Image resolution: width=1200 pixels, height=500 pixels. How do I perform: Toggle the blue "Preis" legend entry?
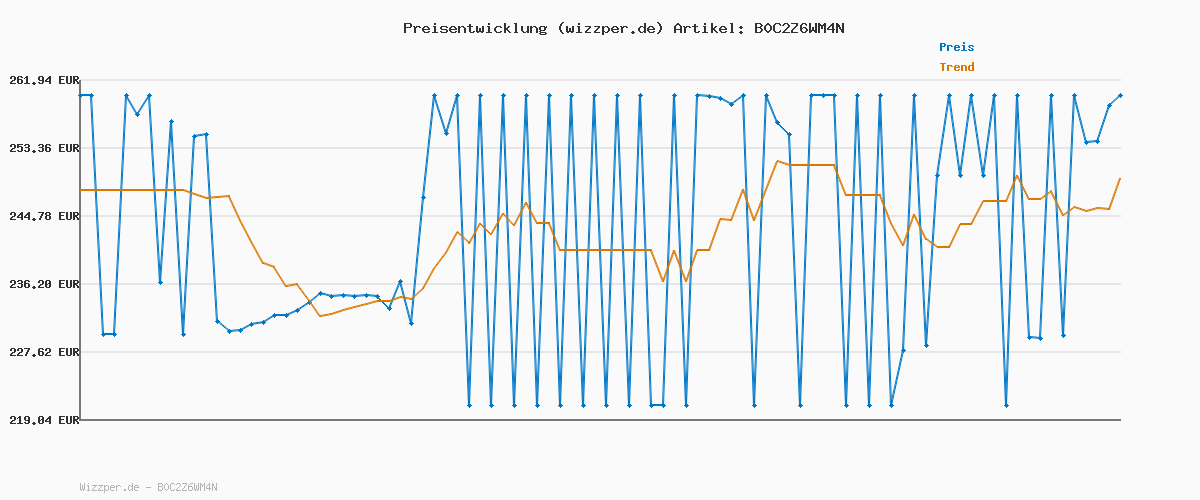click(x=956, y=47)
